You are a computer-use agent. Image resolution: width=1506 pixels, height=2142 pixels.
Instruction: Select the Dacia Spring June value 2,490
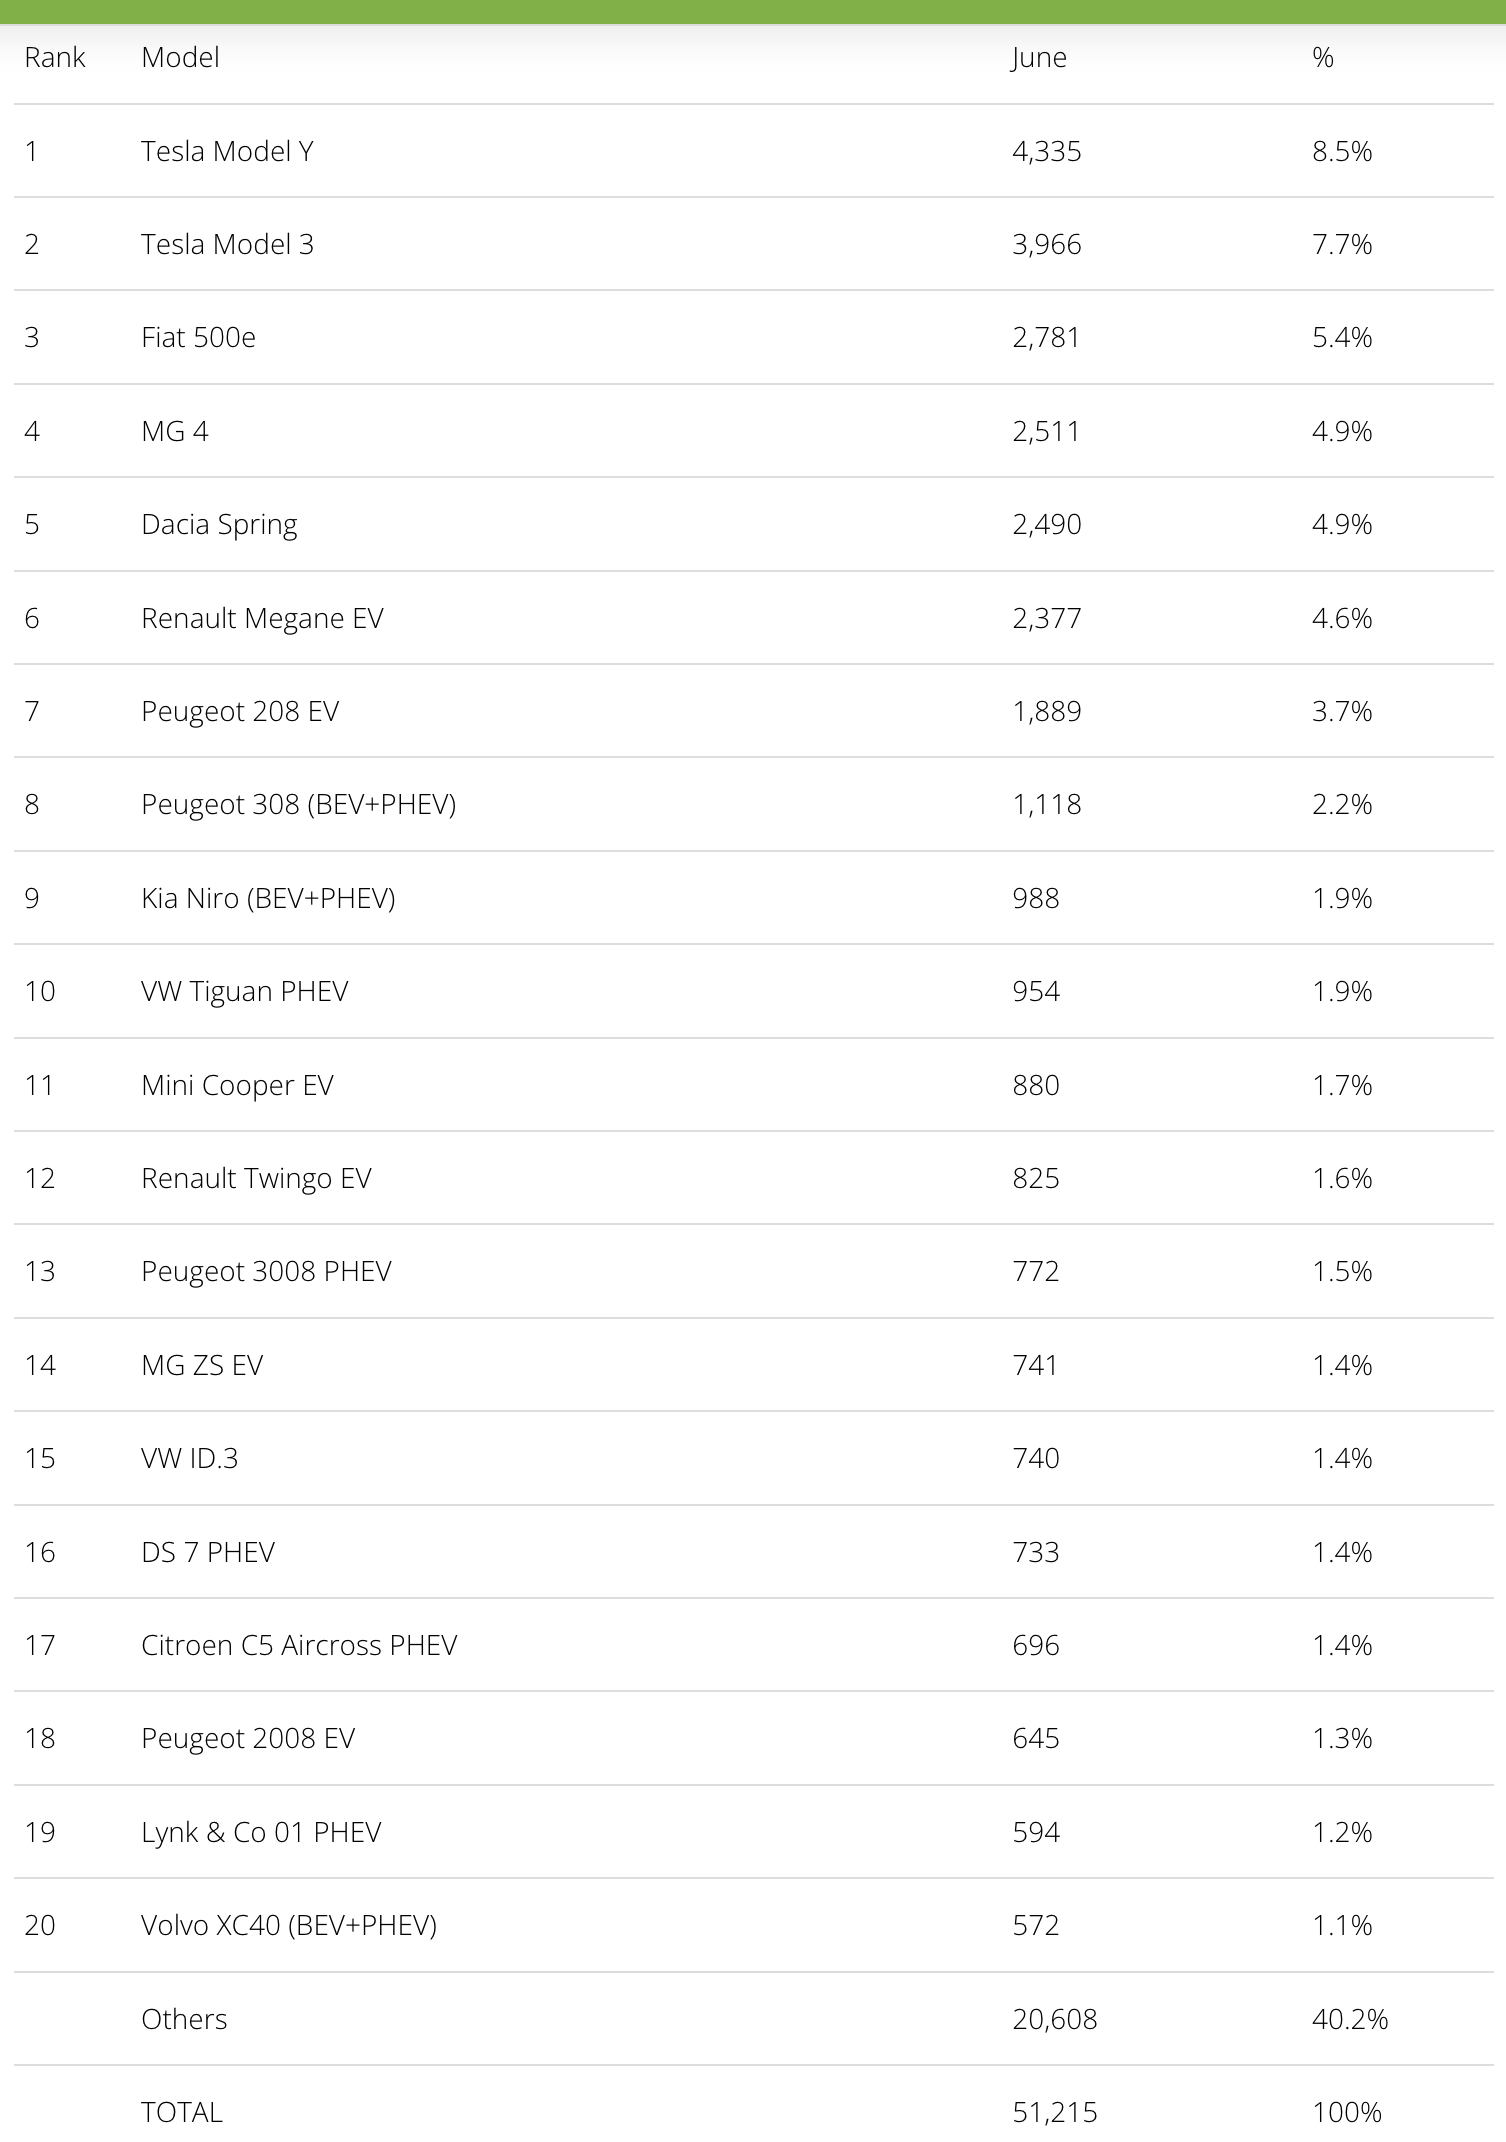[x=1047, y=525]
